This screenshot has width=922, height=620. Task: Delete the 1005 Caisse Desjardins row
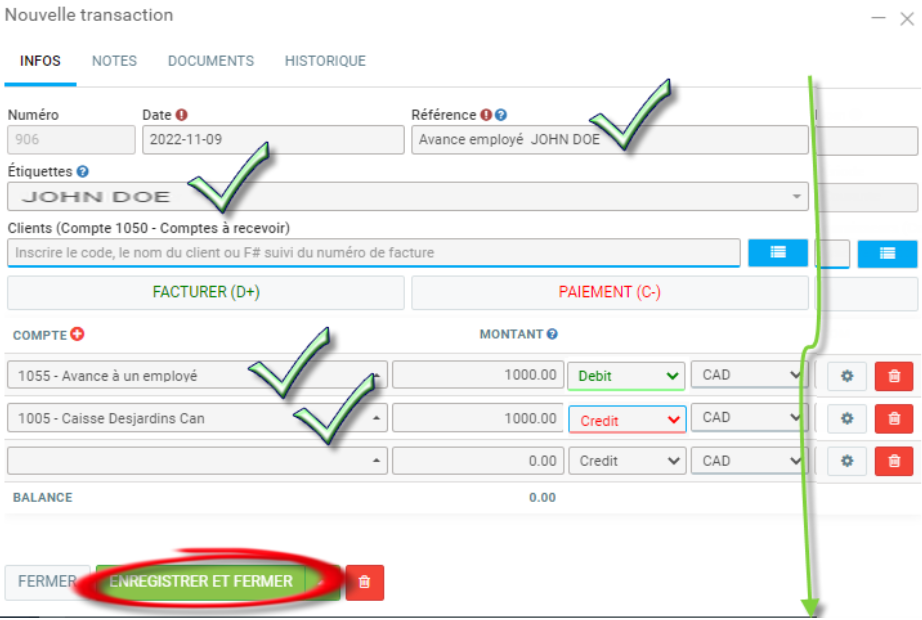click(x=893, y=418)
